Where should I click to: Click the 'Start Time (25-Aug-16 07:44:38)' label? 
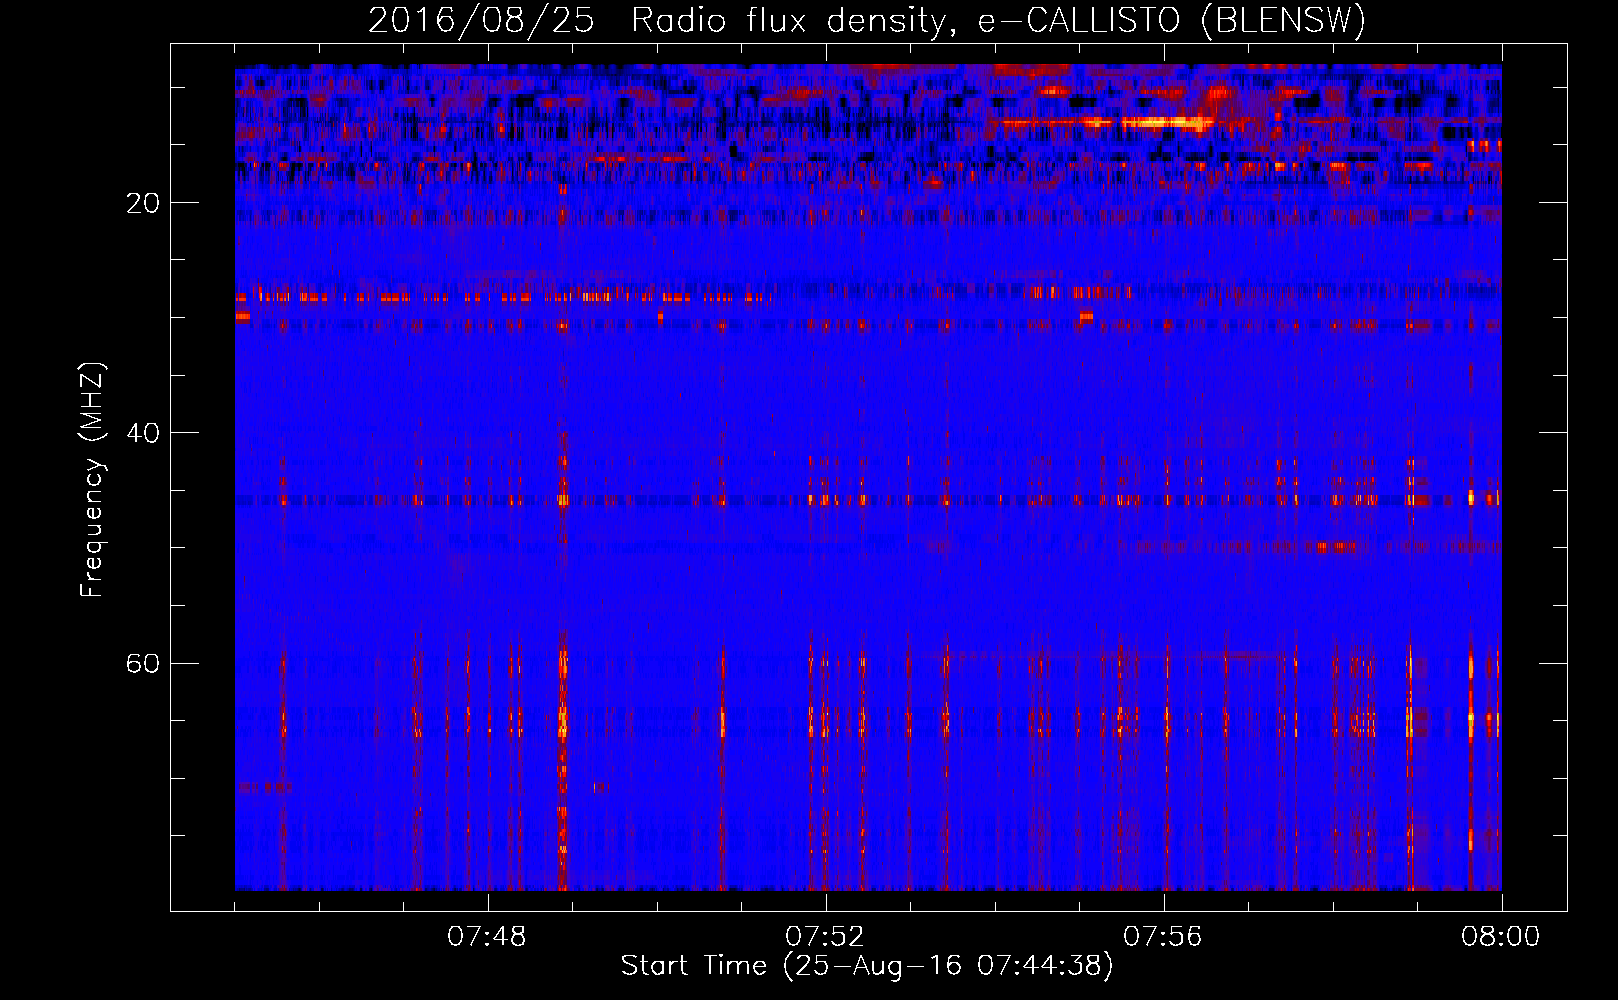coord(867,966)
